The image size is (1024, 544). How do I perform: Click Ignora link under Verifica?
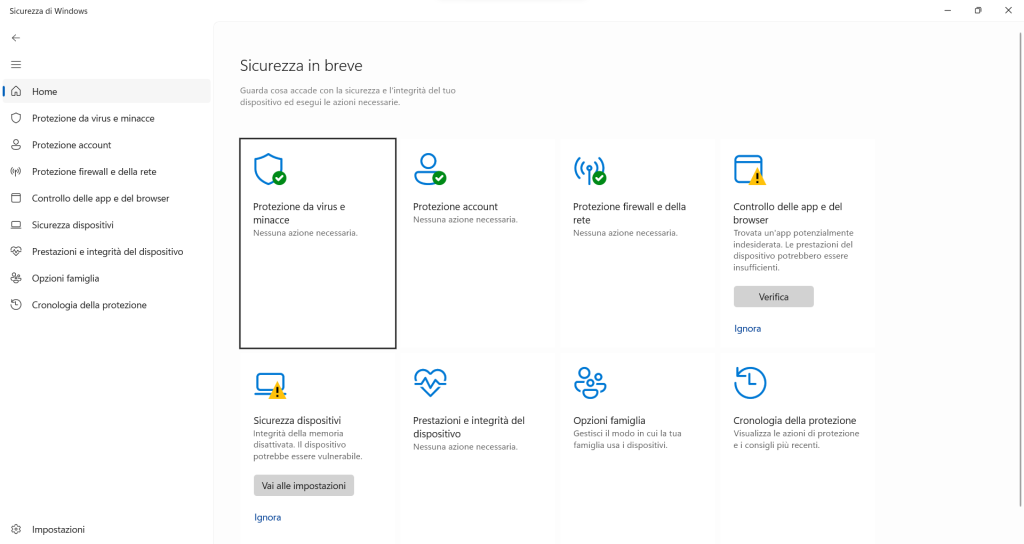pyautogui.click(x=747, y=328)
